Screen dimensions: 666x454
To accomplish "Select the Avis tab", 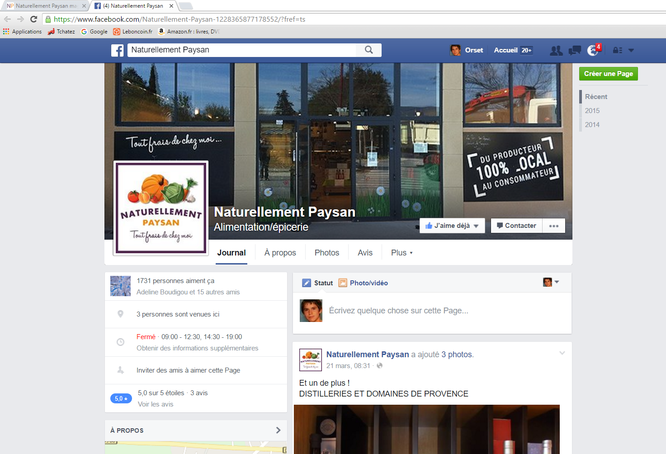I will [365, 253].
